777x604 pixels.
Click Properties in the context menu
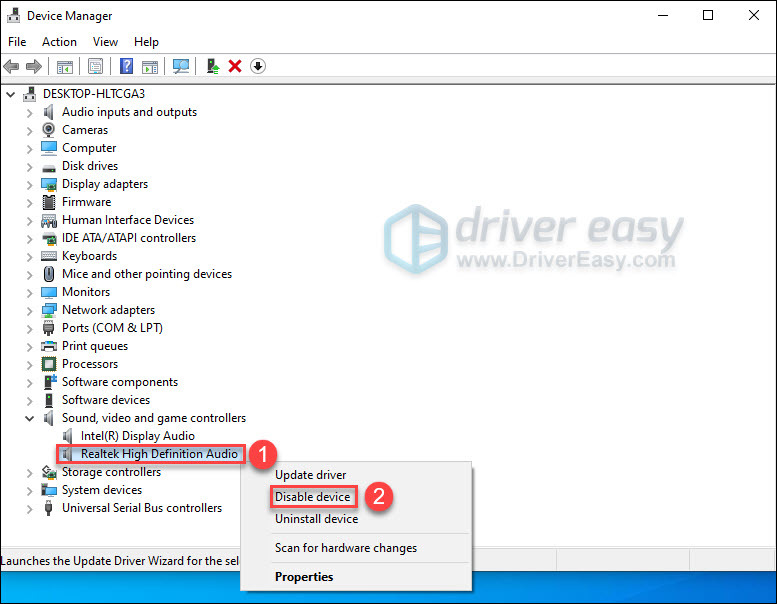click(304, 577)
